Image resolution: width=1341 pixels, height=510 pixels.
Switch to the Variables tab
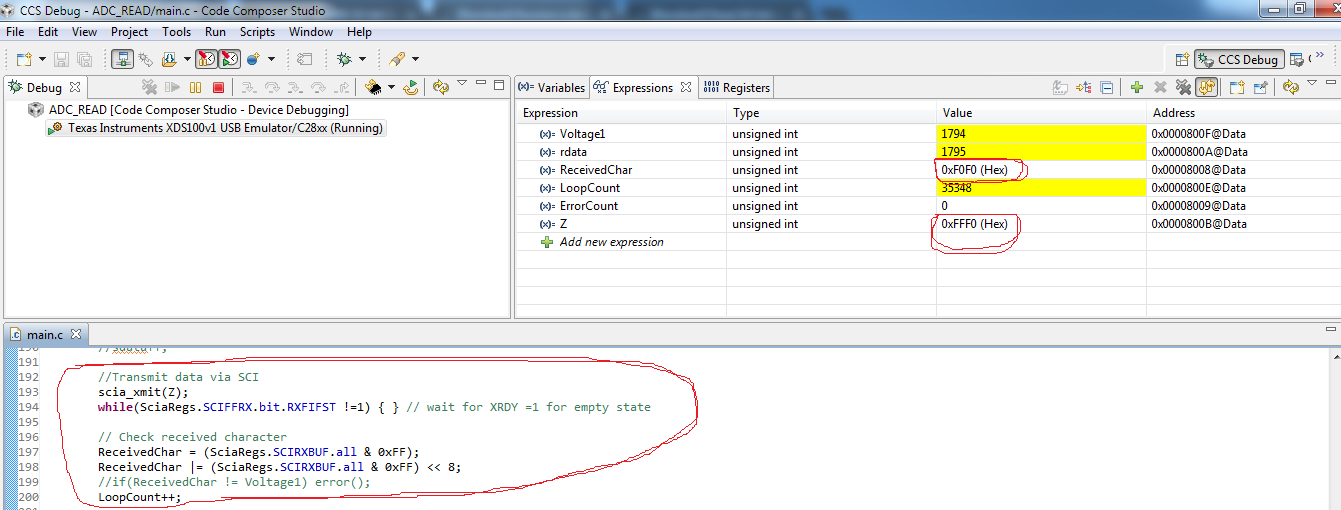coord(552,87)
